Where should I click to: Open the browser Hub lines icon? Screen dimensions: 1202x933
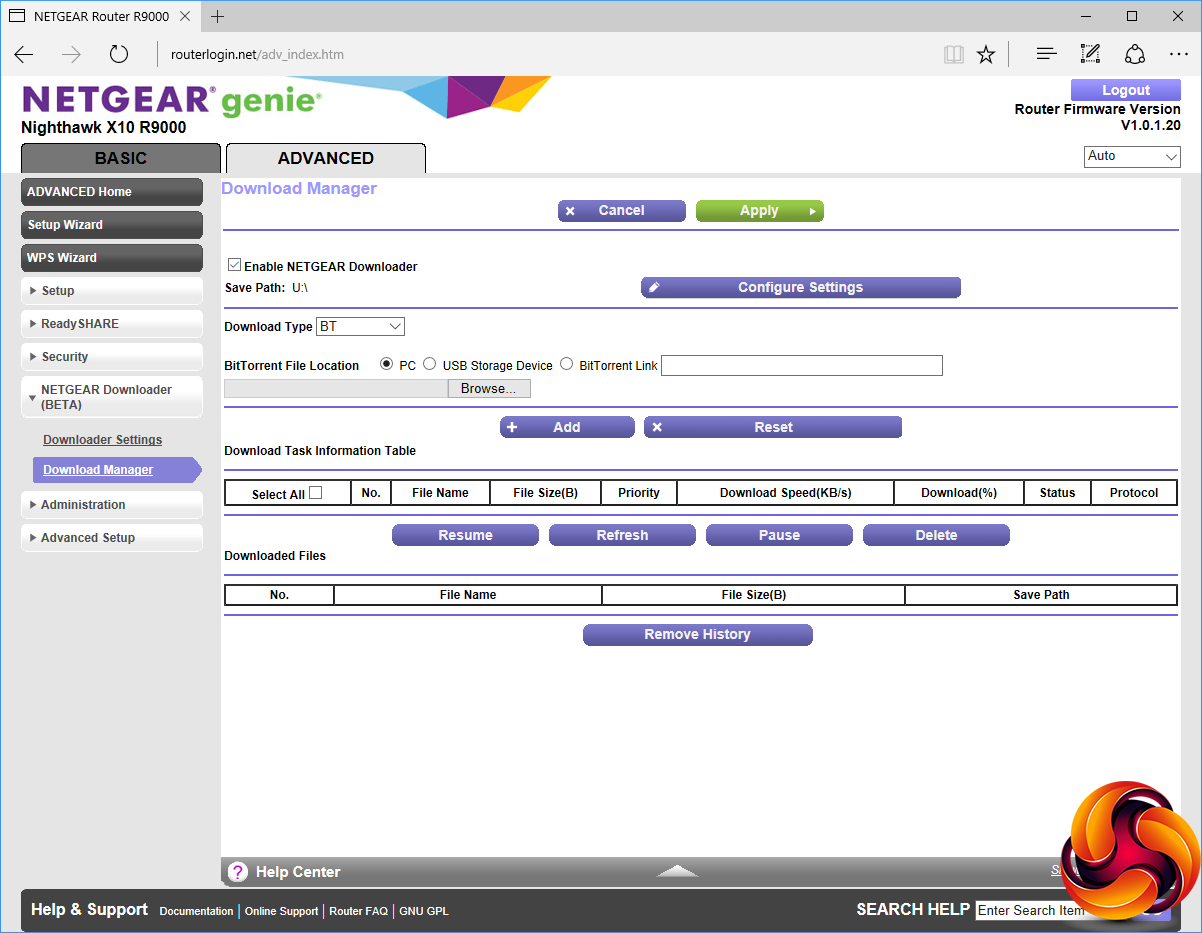pos(1046,54)
